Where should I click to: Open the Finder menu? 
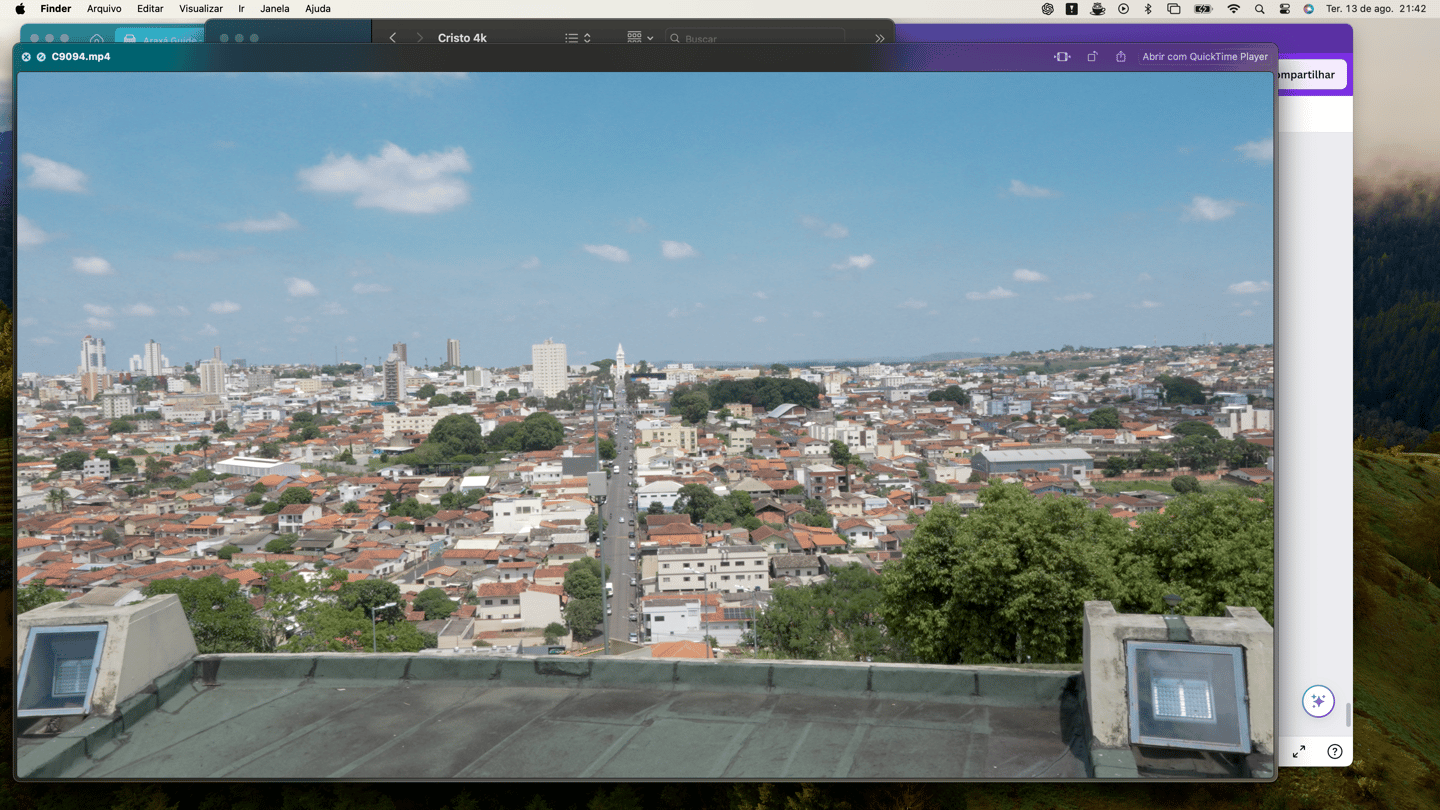point(56,9)
